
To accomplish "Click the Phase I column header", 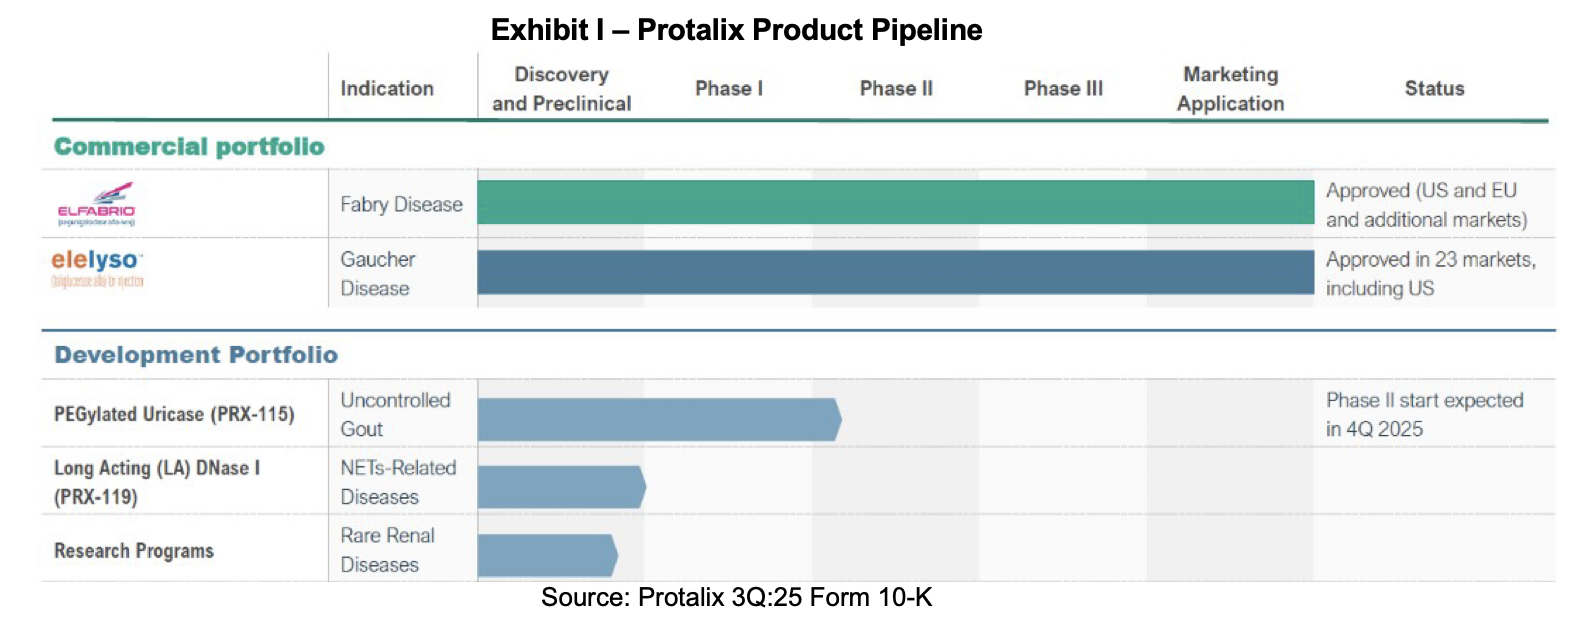I will click(x=729, y=88).
